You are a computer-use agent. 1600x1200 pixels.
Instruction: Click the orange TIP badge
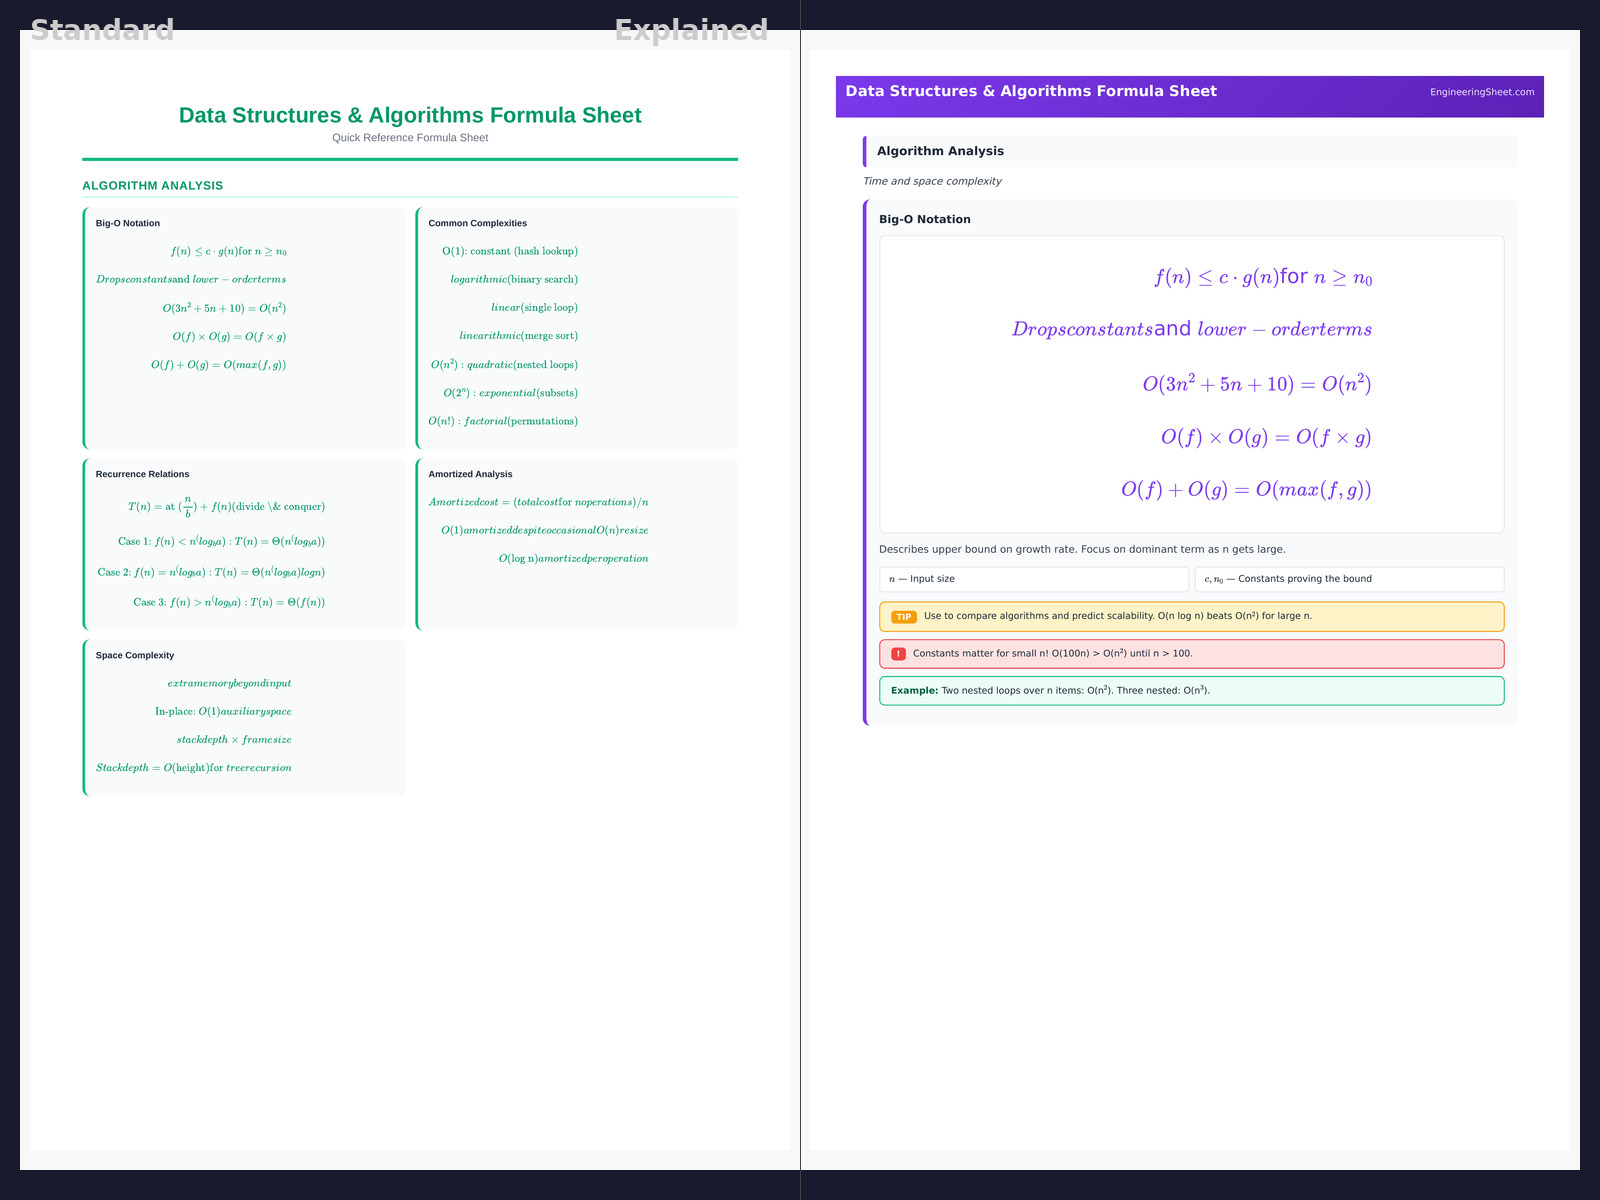point(903,617)
